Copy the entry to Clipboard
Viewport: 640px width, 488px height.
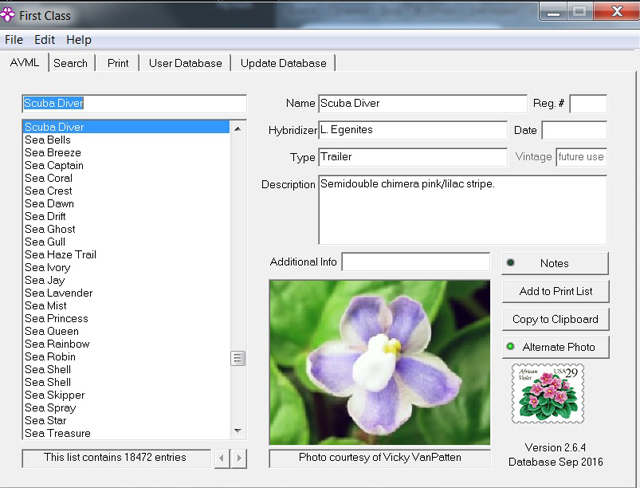[x=556, y=319]
